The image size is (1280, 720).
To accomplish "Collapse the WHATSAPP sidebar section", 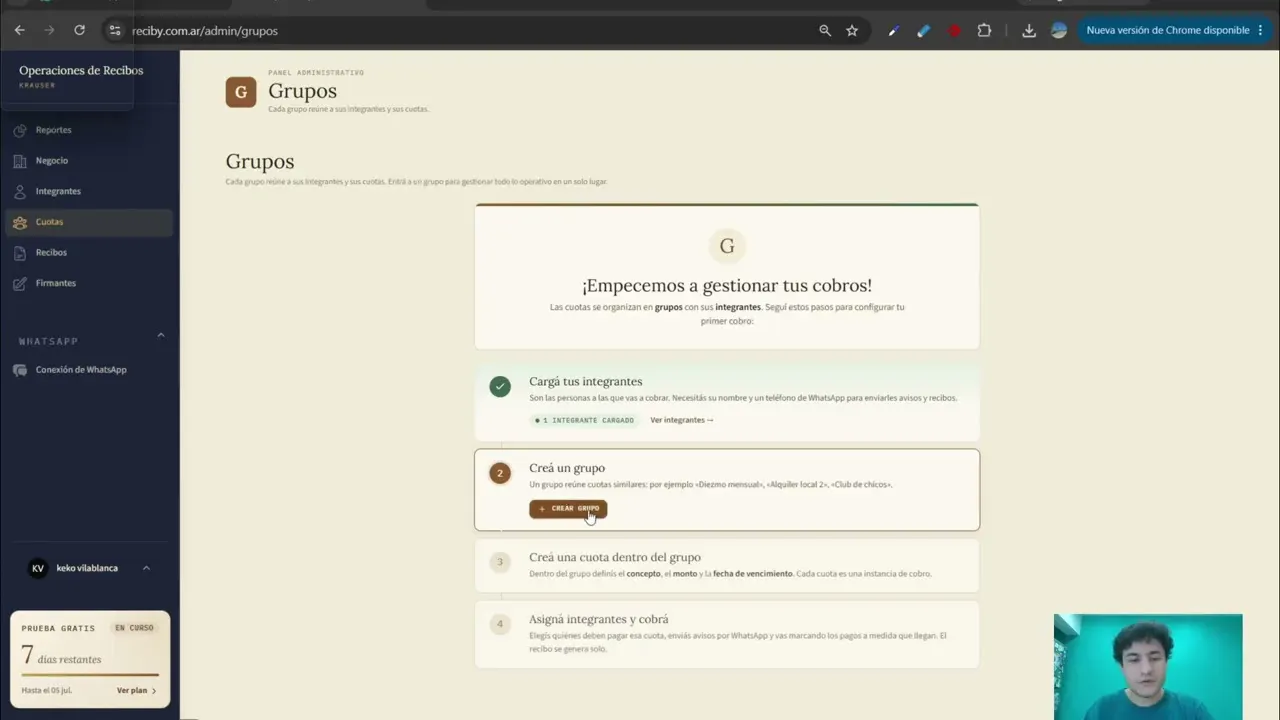I will coord(161,336).
